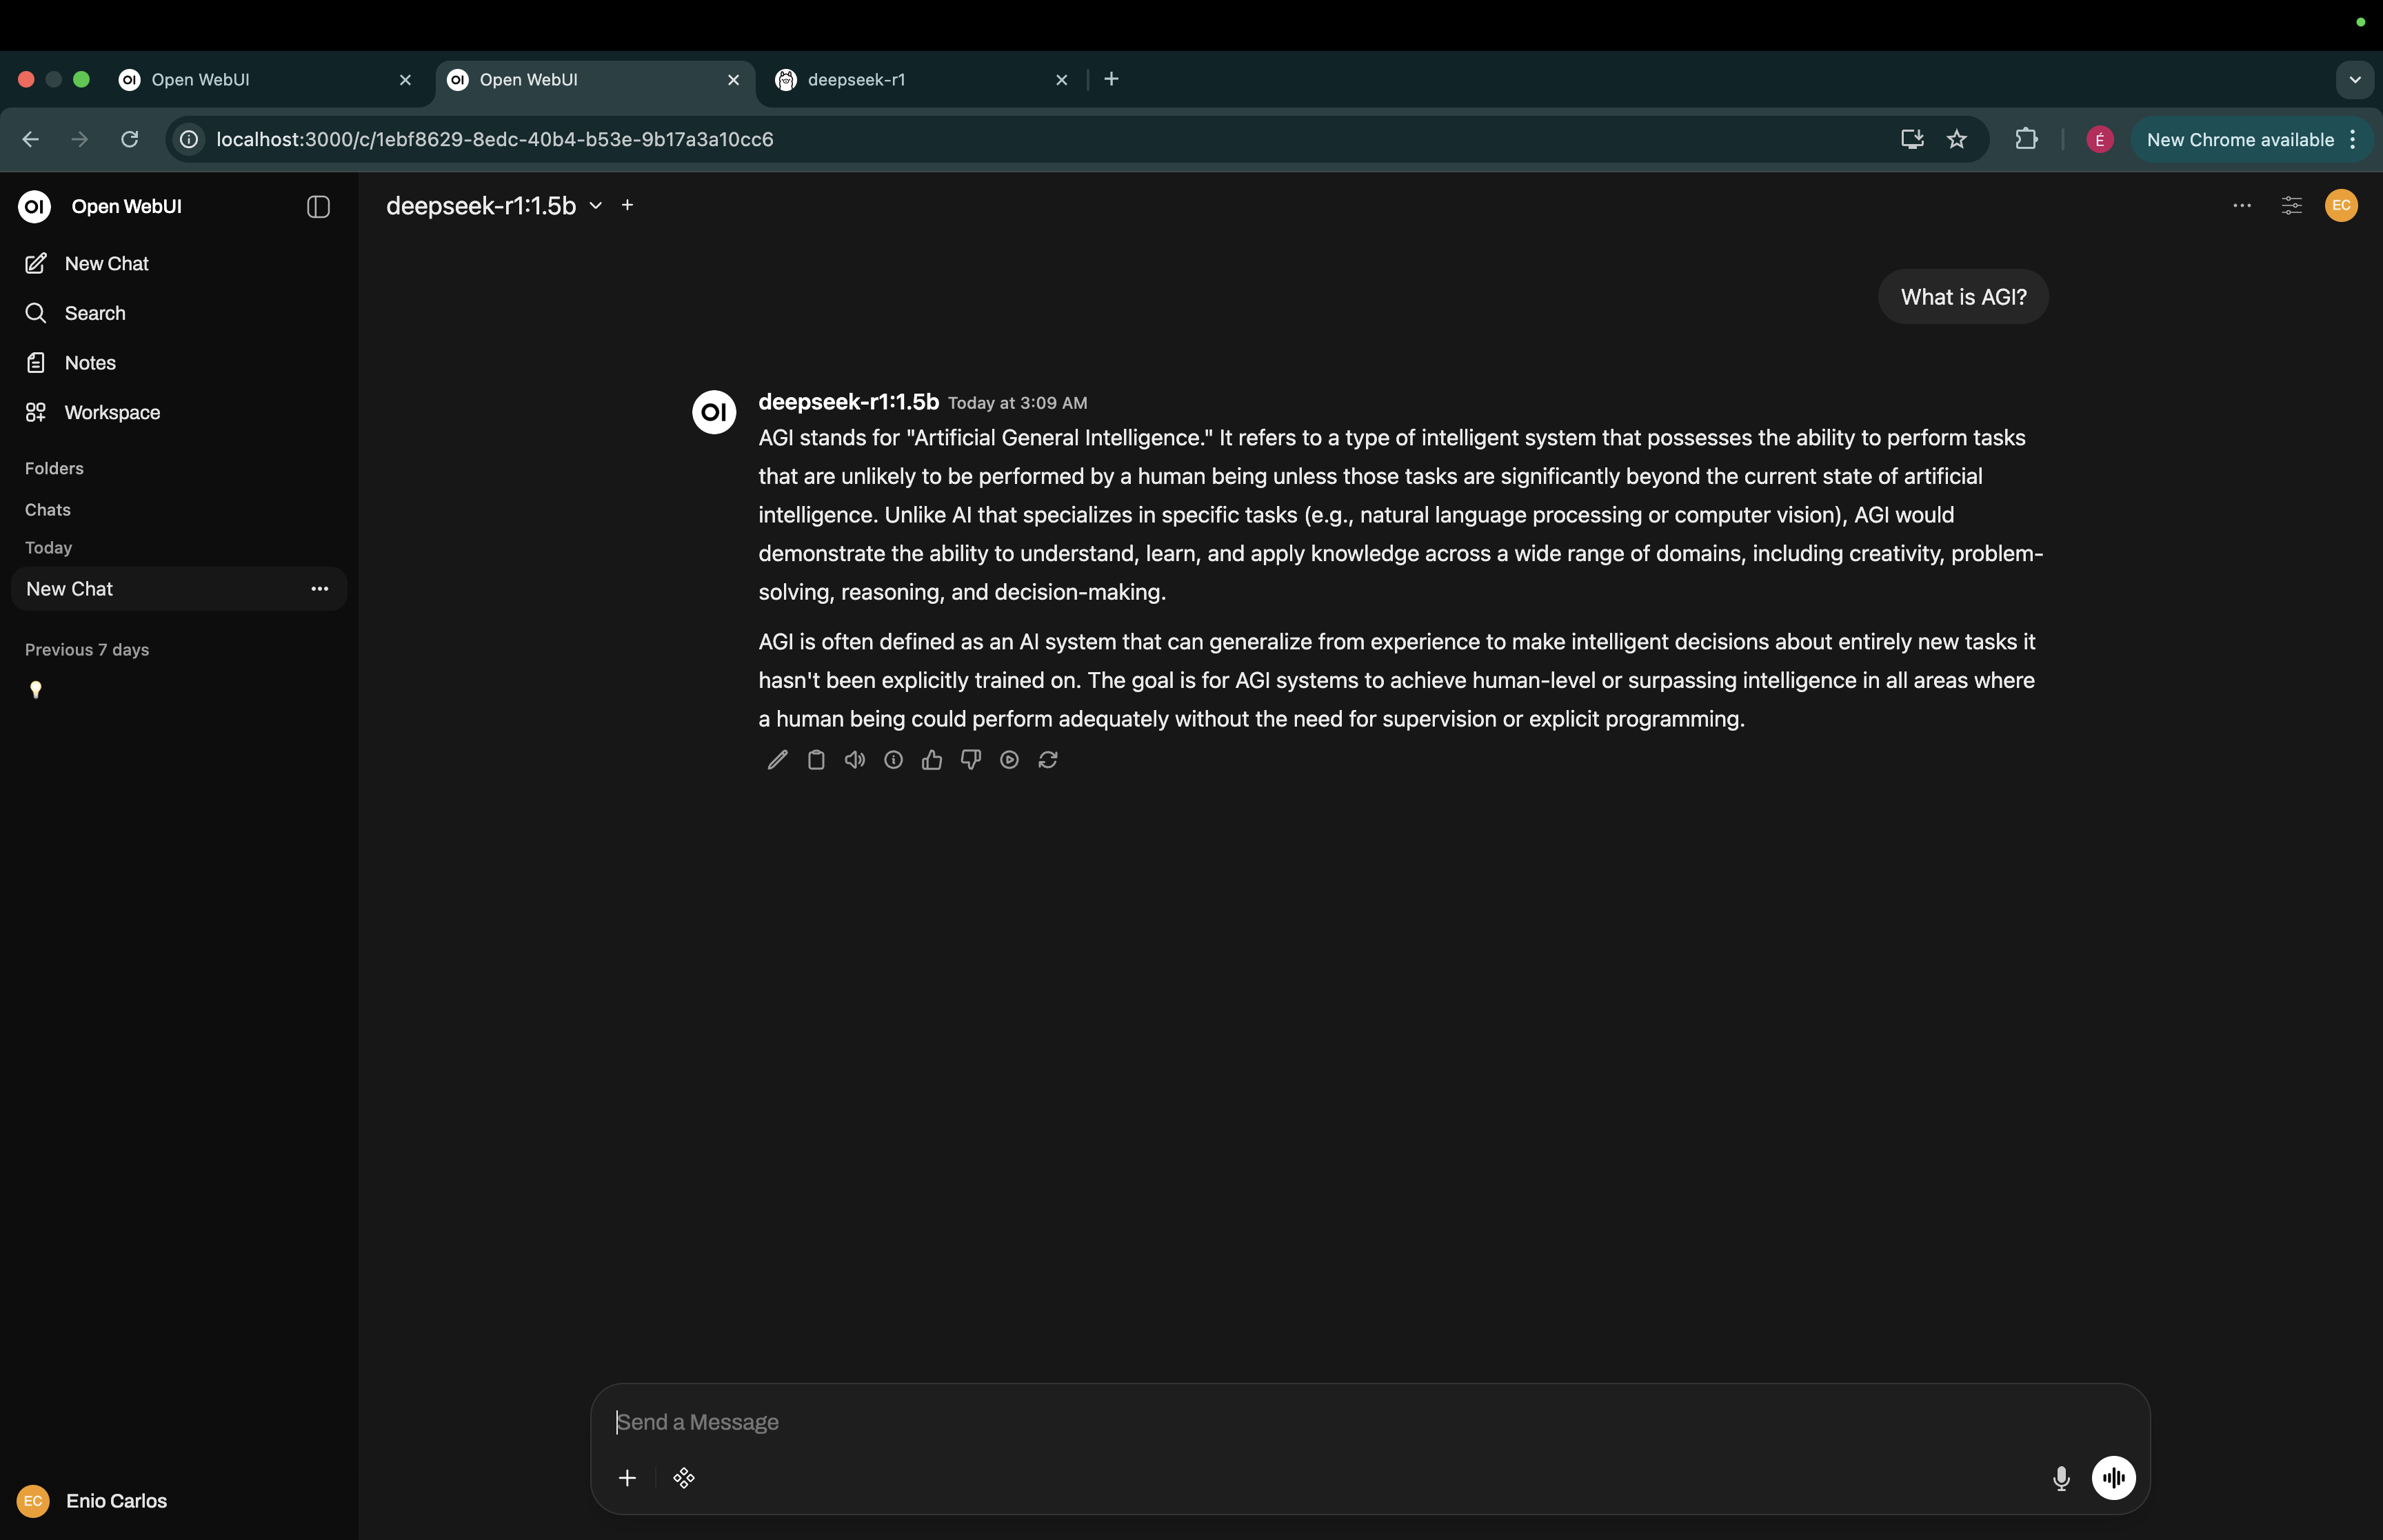2383x1540 pixels.
Task: Edit the response with pencil icon
Action: pos(777,760)
